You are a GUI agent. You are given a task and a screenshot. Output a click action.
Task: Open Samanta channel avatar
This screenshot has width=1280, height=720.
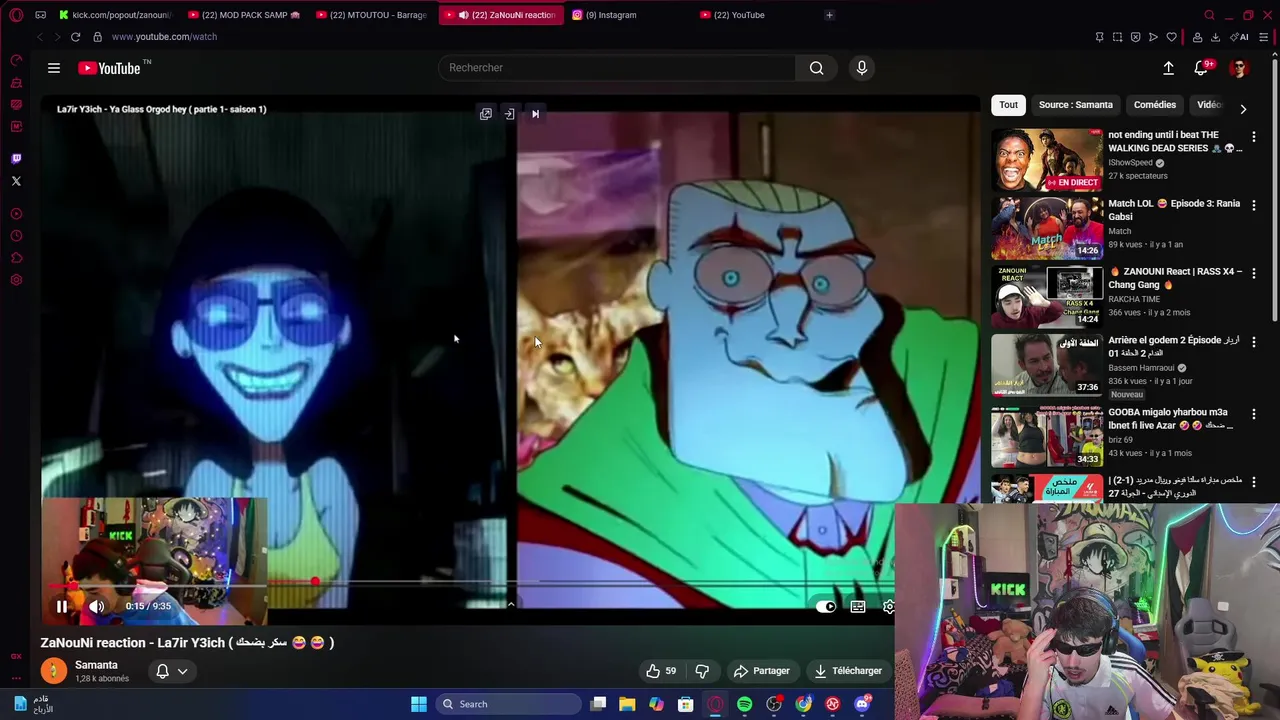(x=54, y=671)
